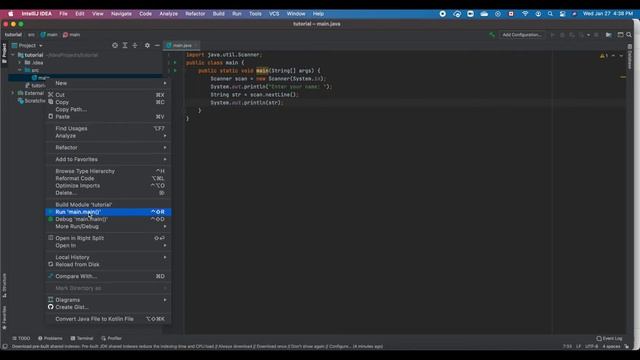Click the Build project hammer icon
Screen dimensions: 640x360
492,35
